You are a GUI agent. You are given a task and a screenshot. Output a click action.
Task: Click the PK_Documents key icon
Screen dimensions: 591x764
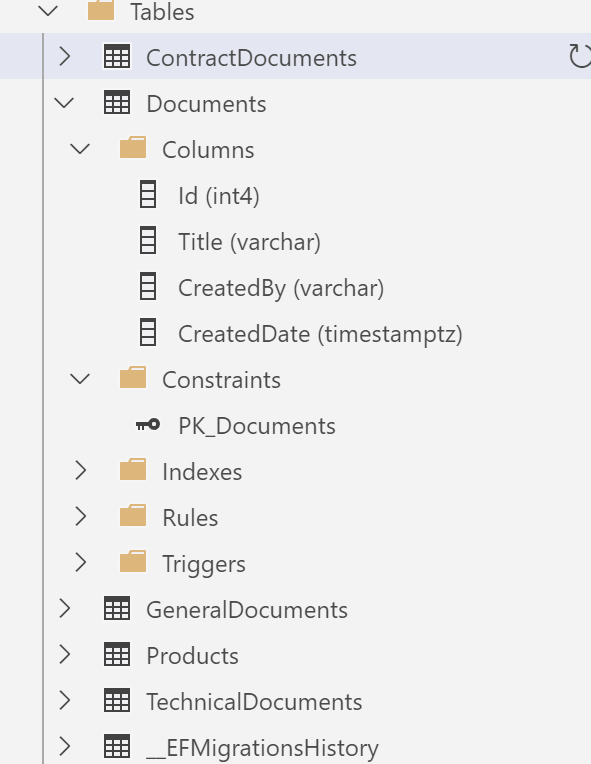point(148,425)
